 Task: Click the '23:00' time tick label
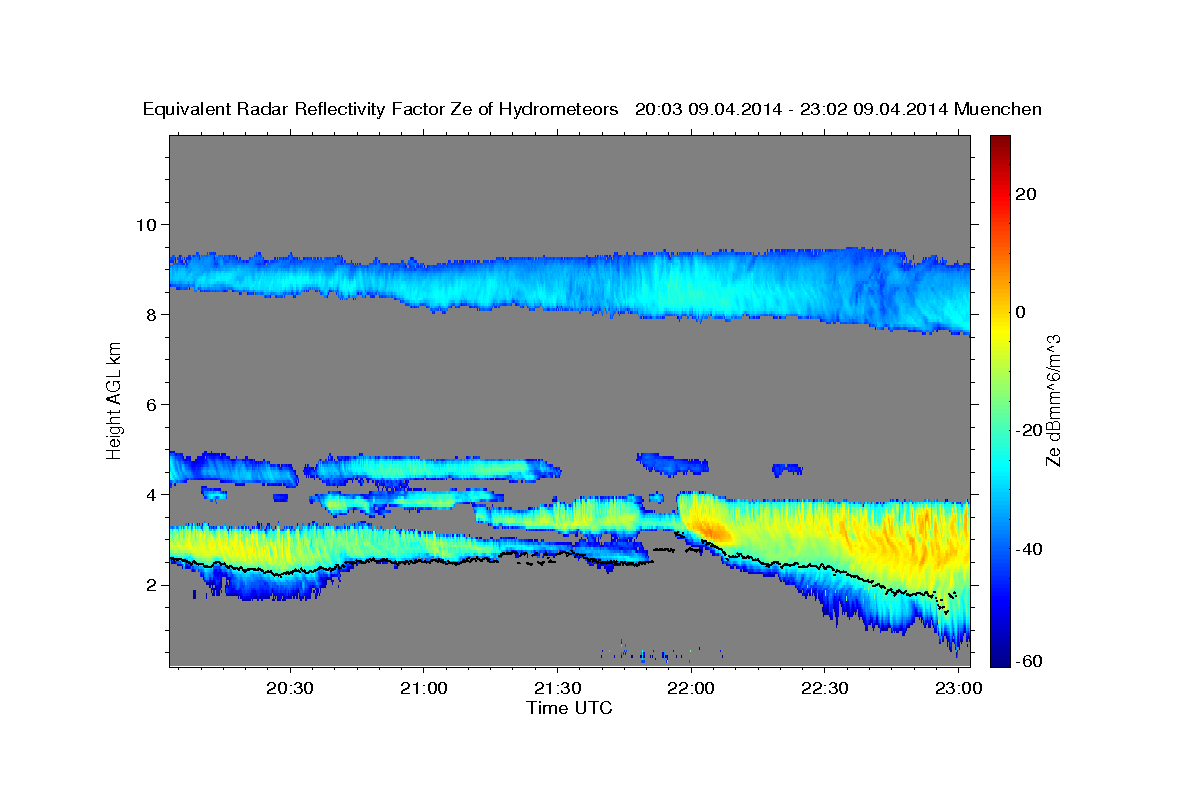click(957, 689)
